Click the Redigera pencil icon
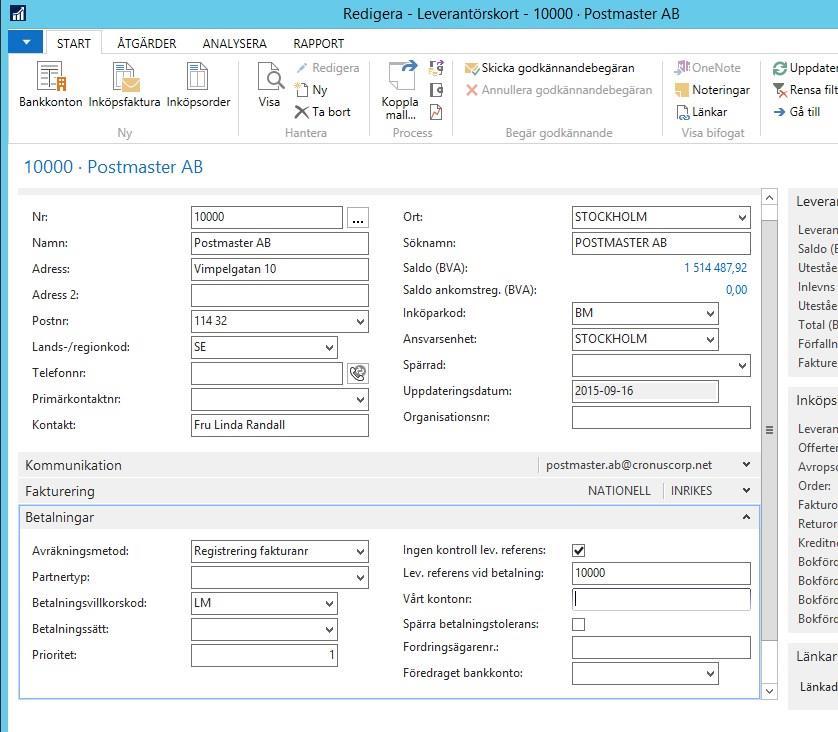The width and height of the screenshot is (838, 732). (x=302, y=68)
